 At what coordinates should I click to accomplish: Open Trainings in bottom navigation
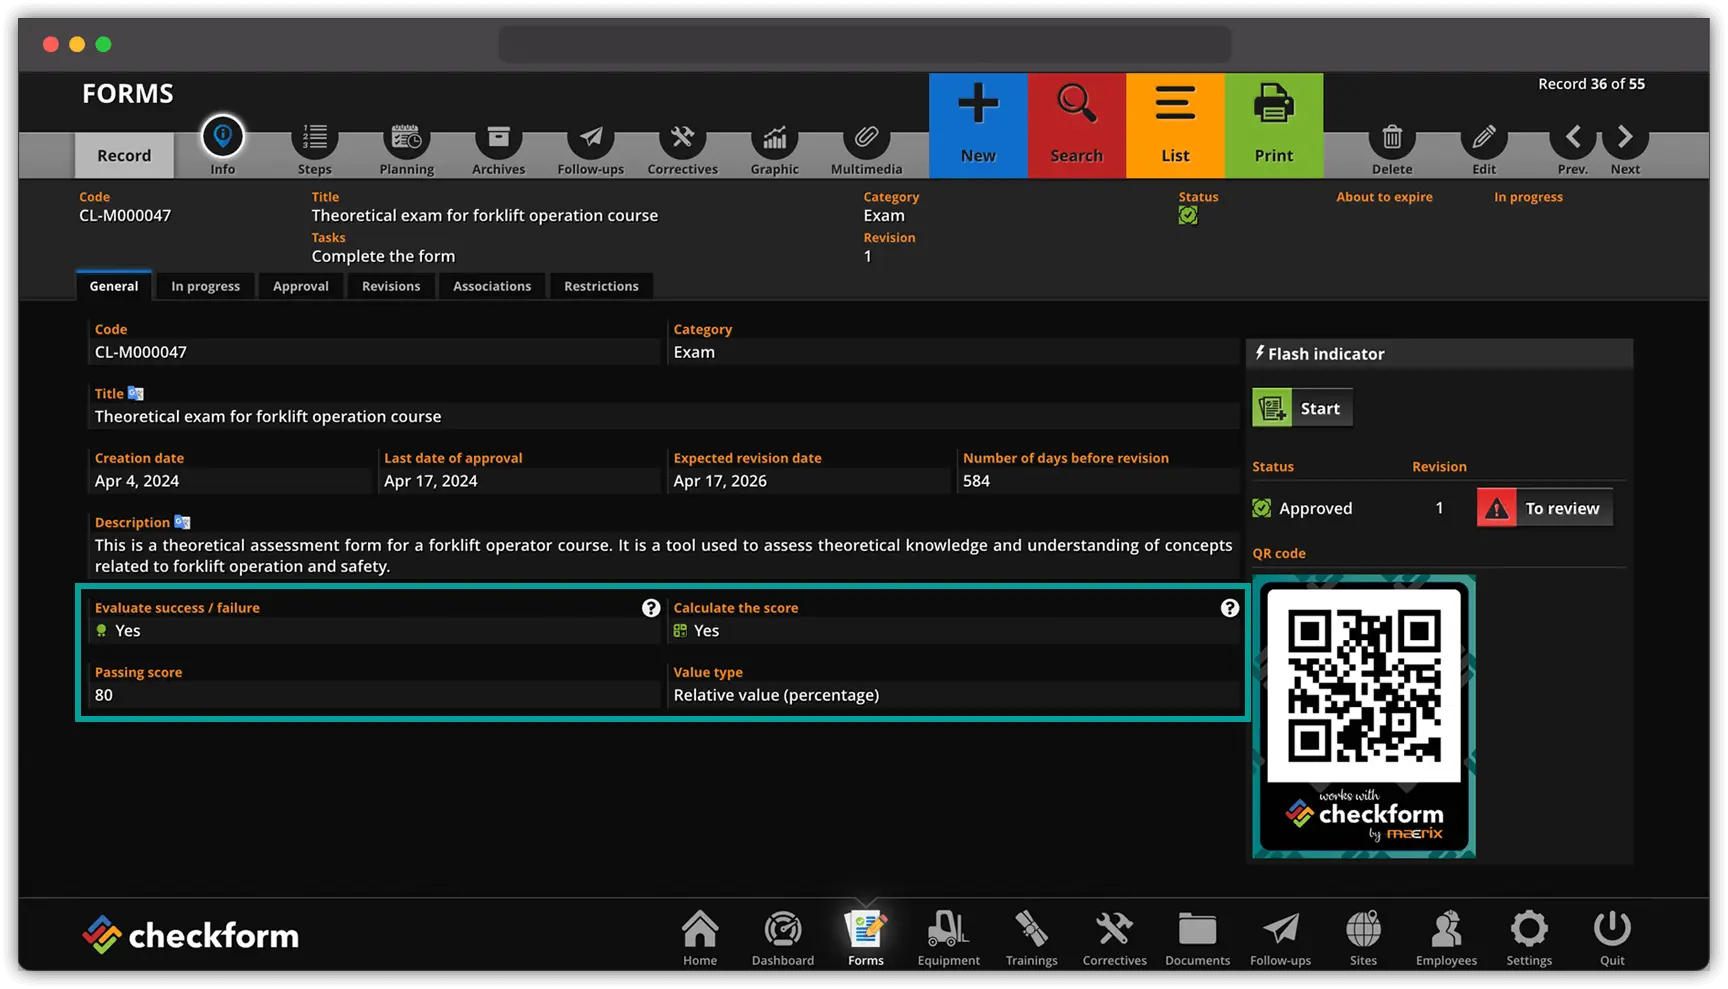1032,938
